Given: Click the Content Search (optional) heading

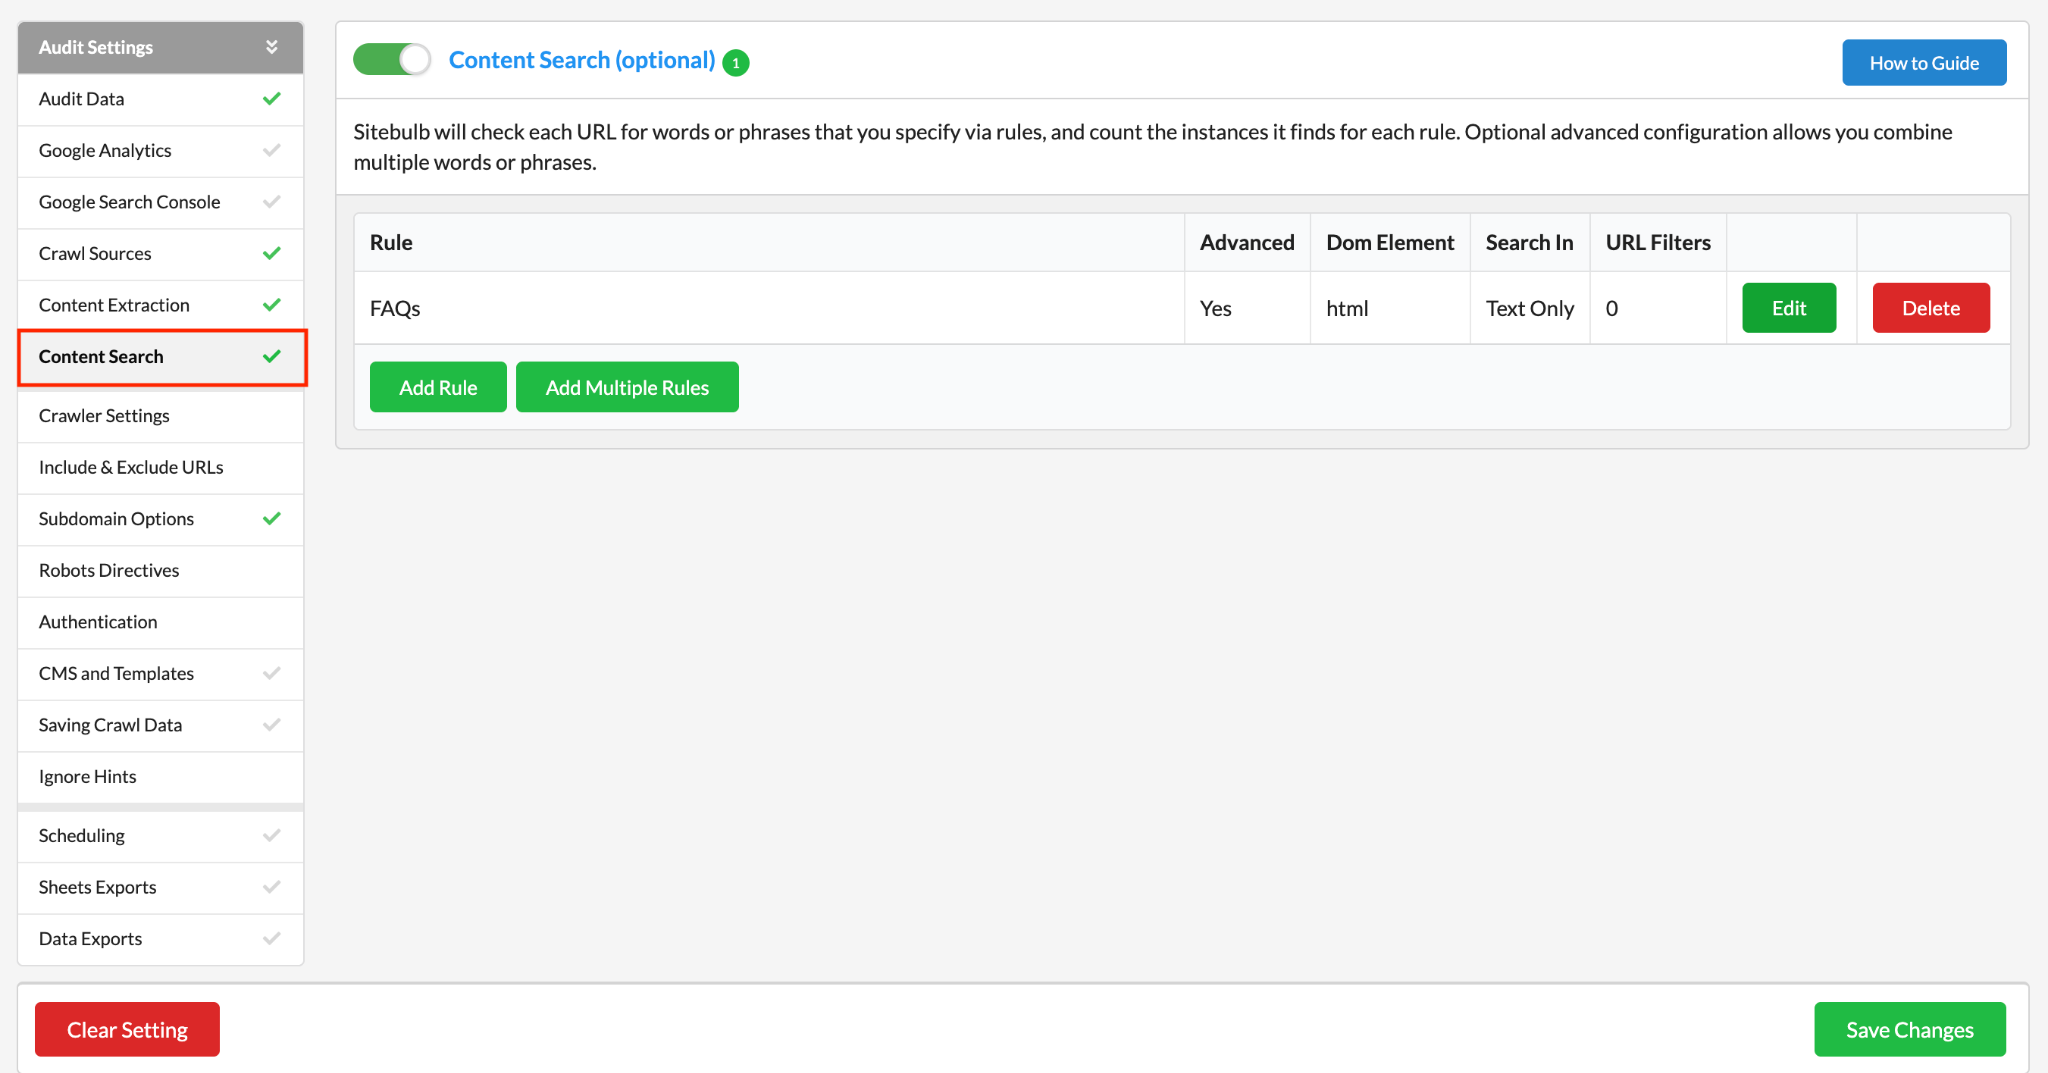Looking at the screenshot, I should 582,60.
